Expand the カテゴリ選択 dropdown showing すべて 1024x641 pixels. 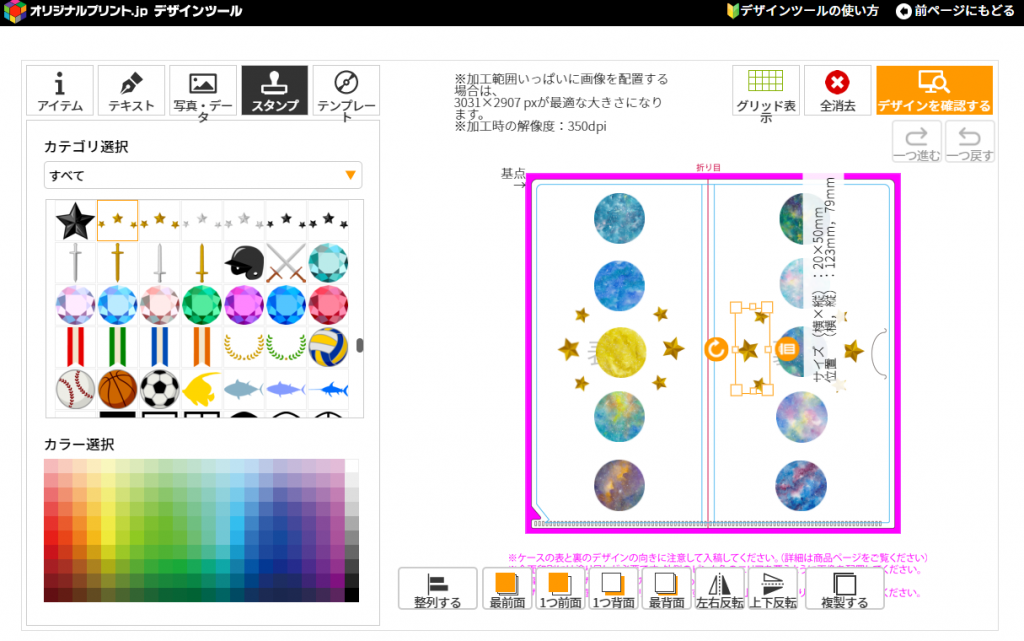coord(203,175)
